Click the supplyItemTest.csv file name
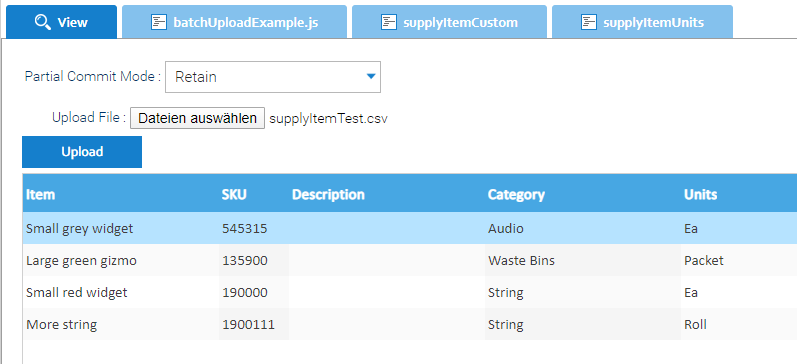 click(x=328, y=119)
